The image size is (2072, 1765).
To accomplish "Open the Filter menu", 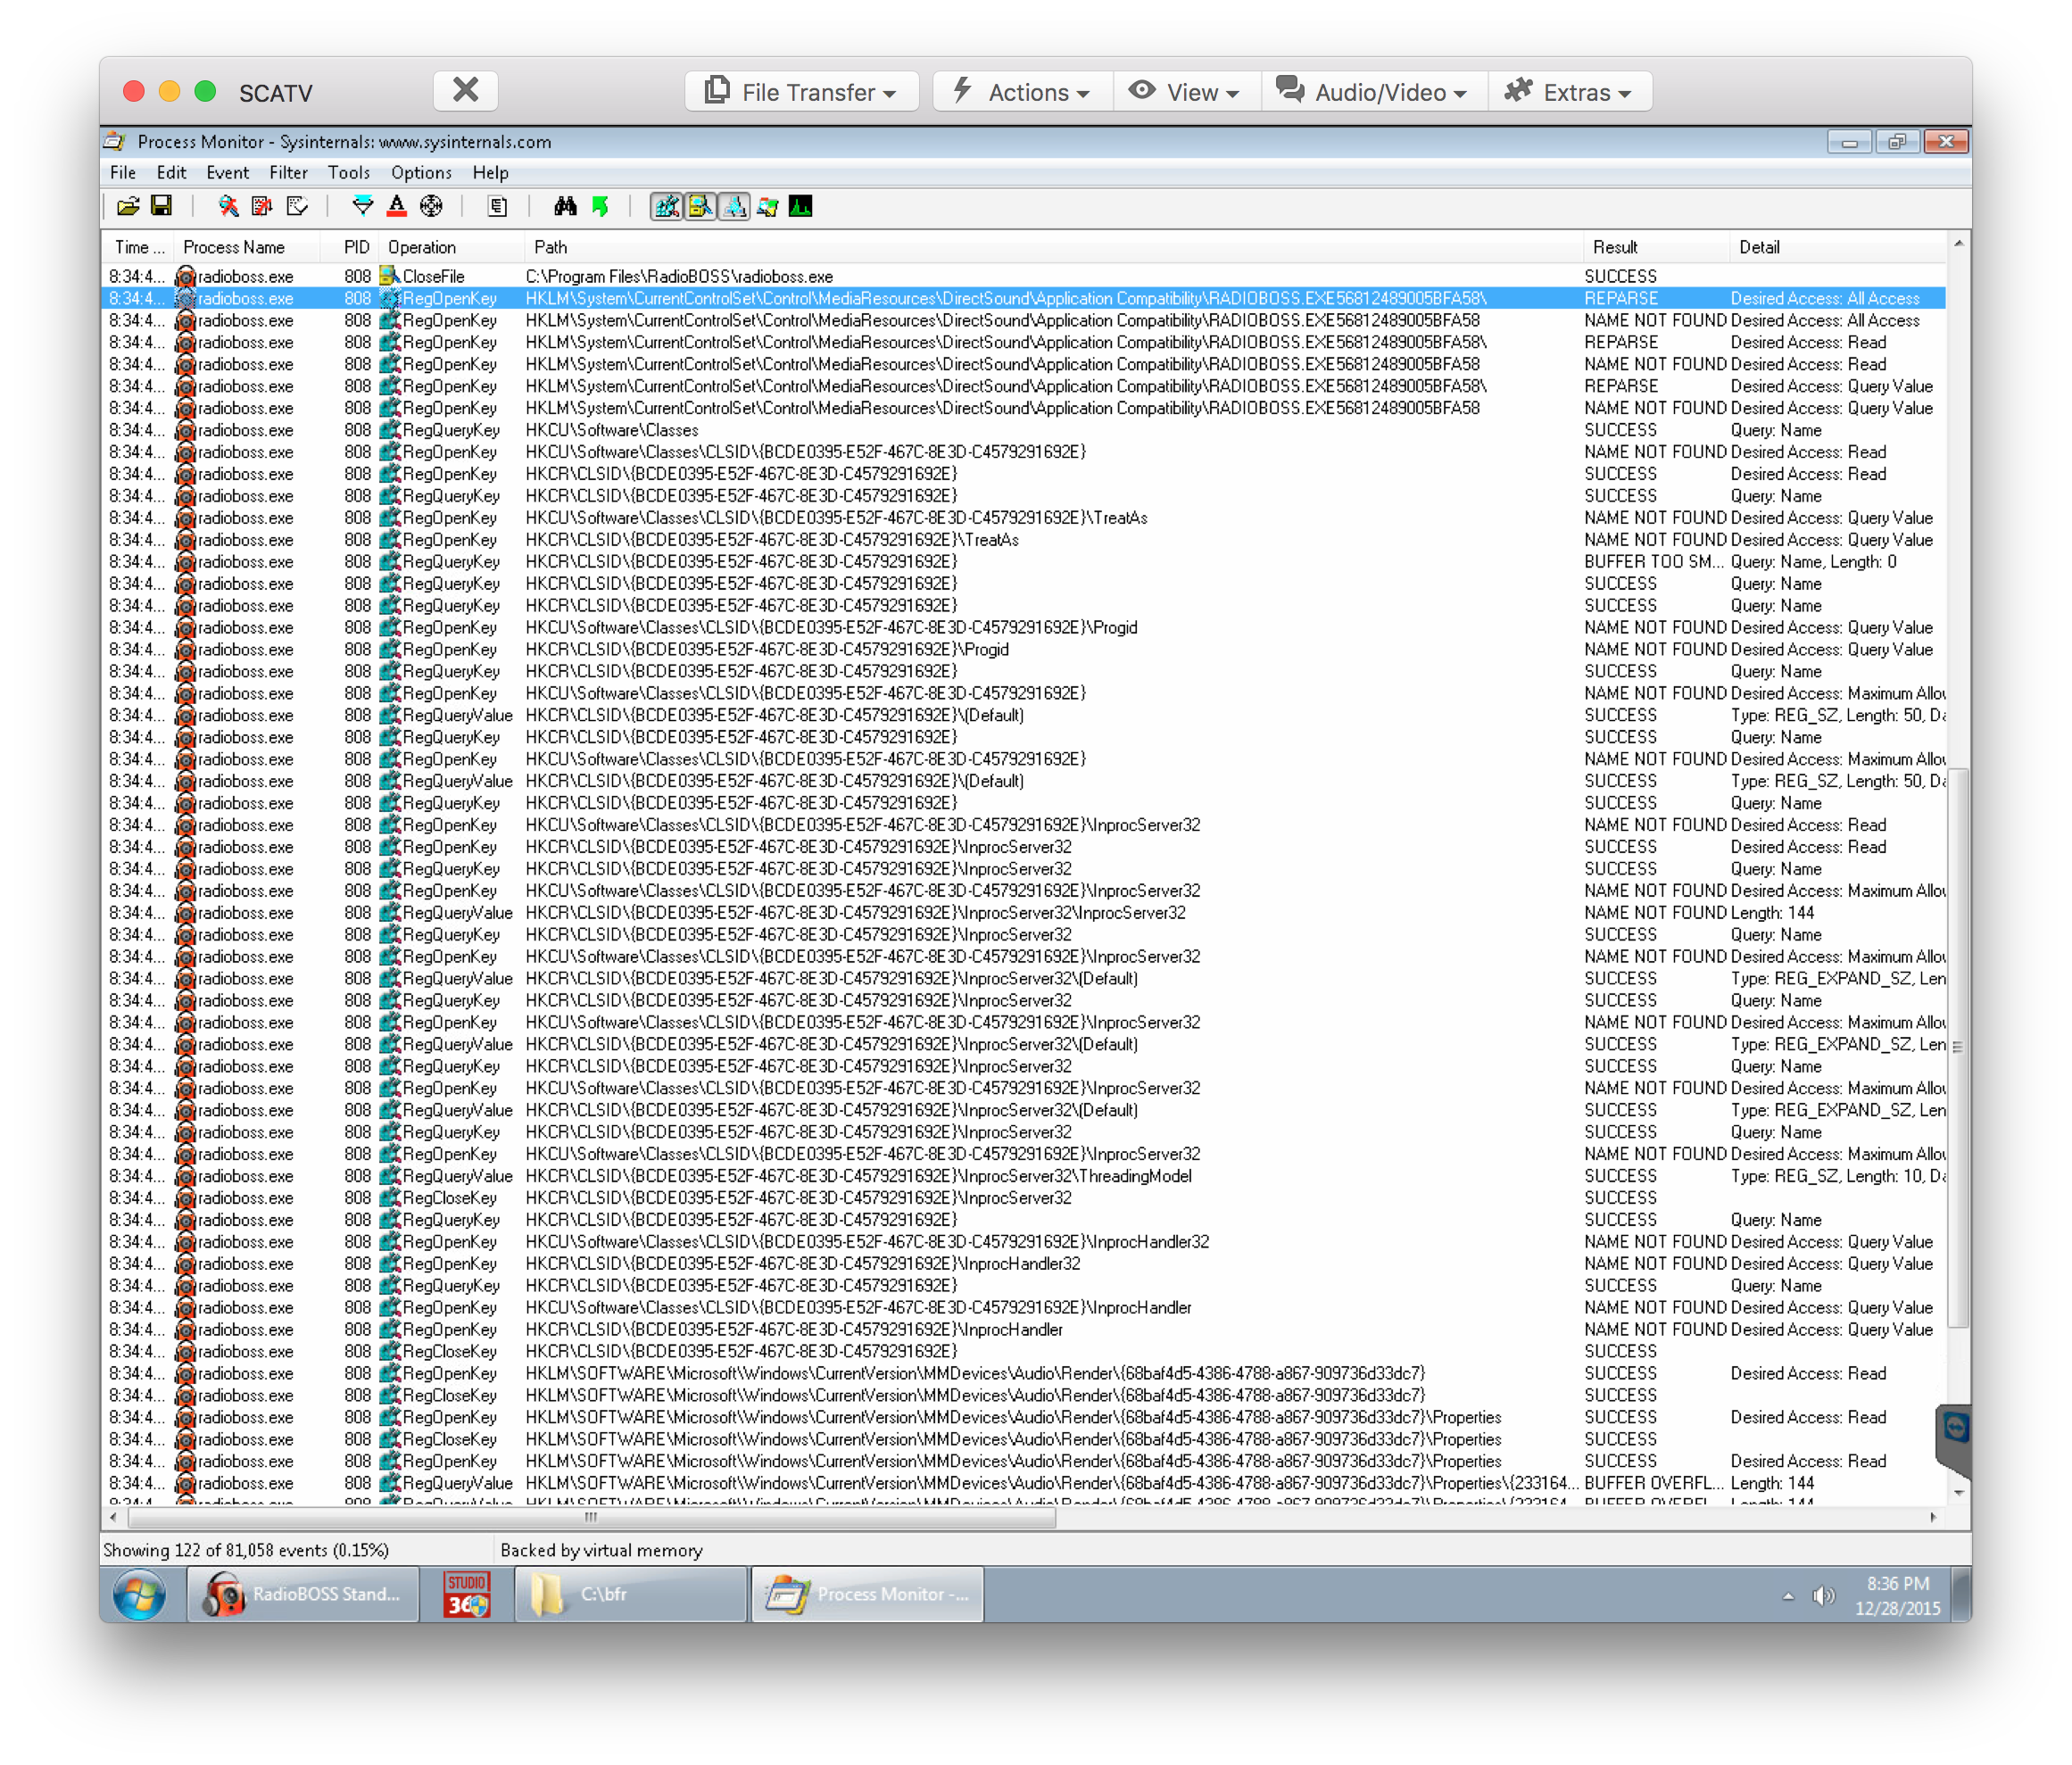I will pos(288,173).
